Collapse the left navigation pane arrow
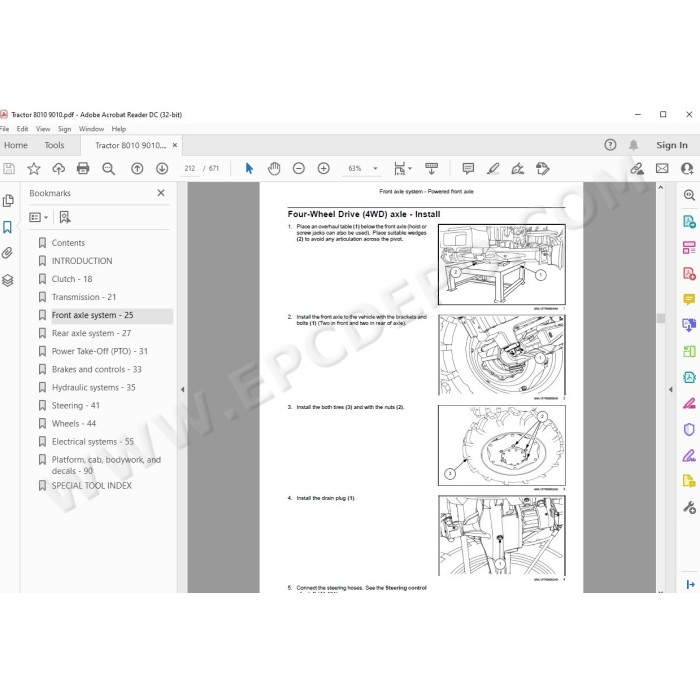700x700 pixels. point(182,389)
